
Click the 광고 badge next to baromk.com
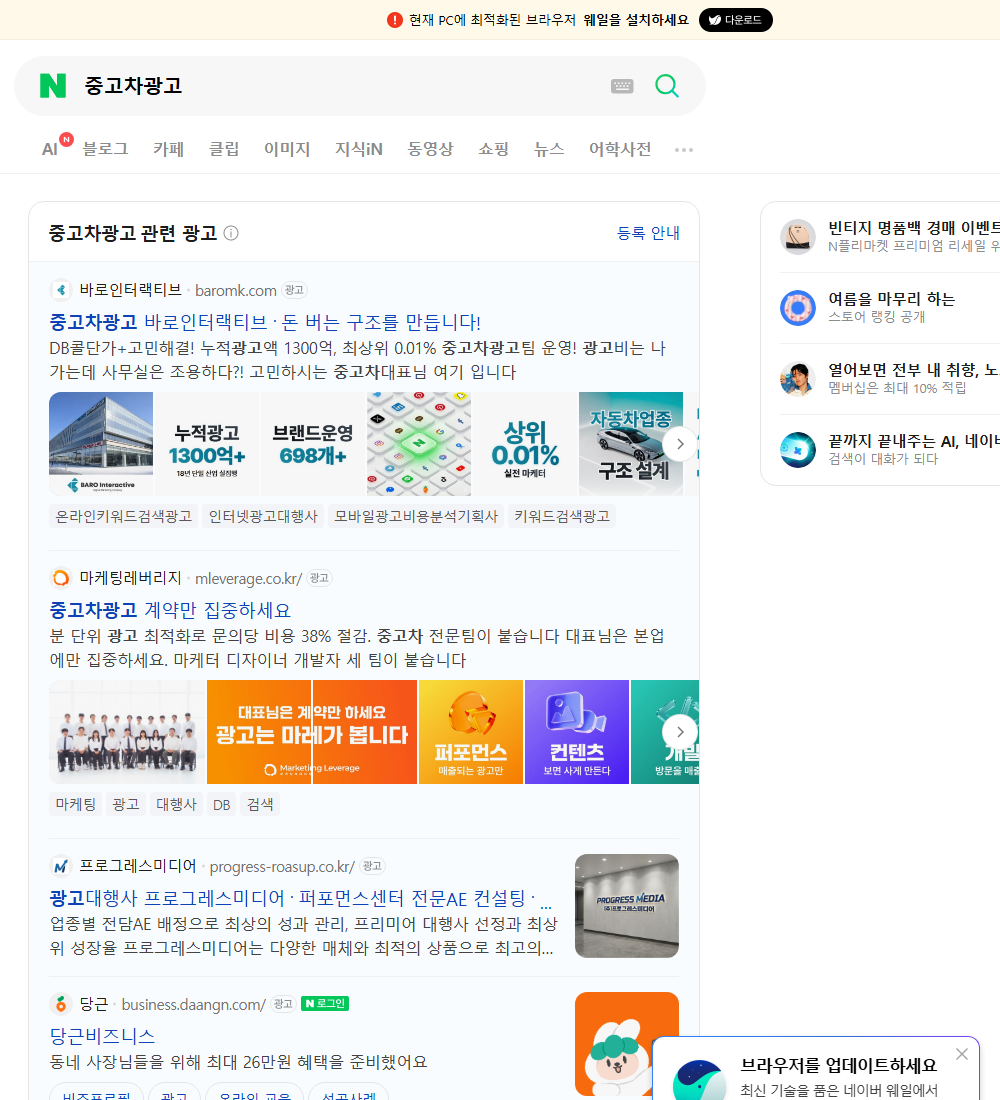point(294,290)
